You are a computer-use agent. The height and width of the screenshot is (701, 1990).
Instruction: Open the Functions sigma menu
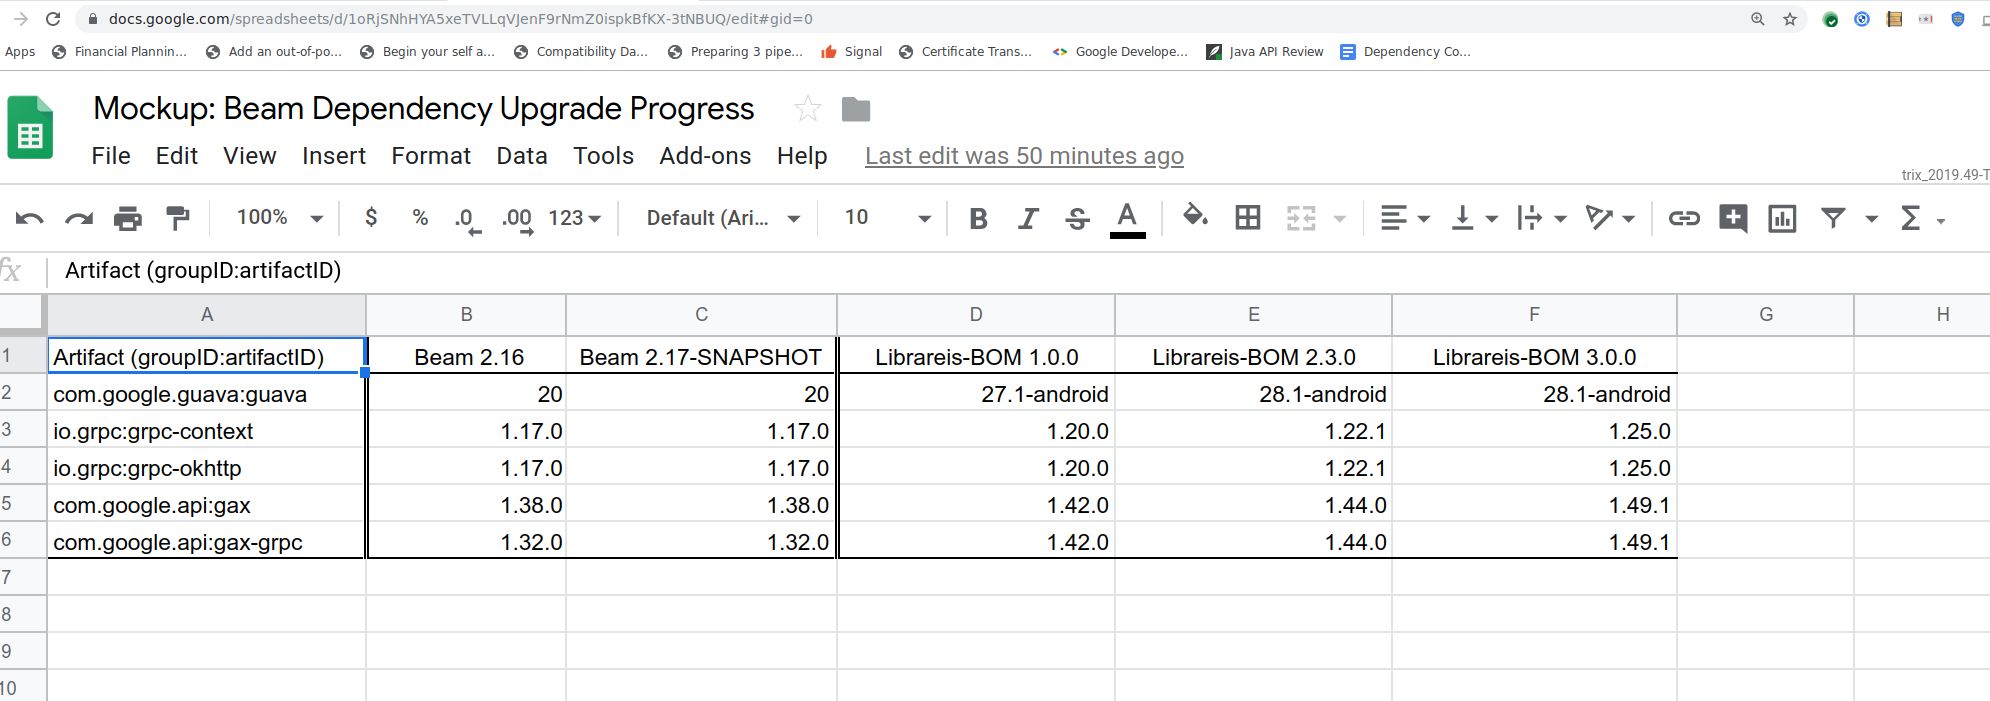[x=1910, y=218]
